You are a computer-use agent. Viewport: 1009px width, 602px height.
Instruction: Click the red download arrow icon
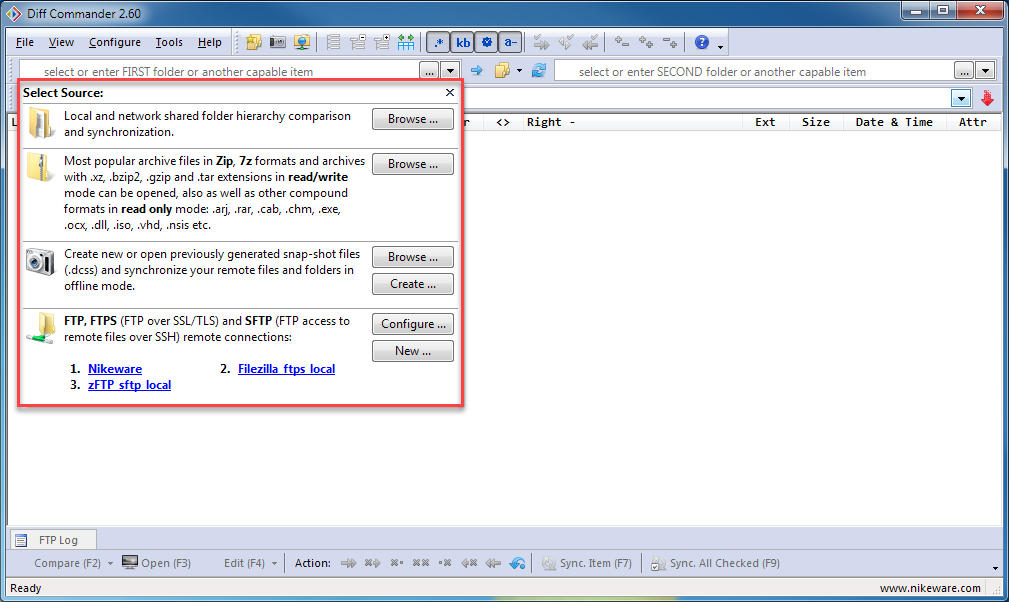pos(988,98)
